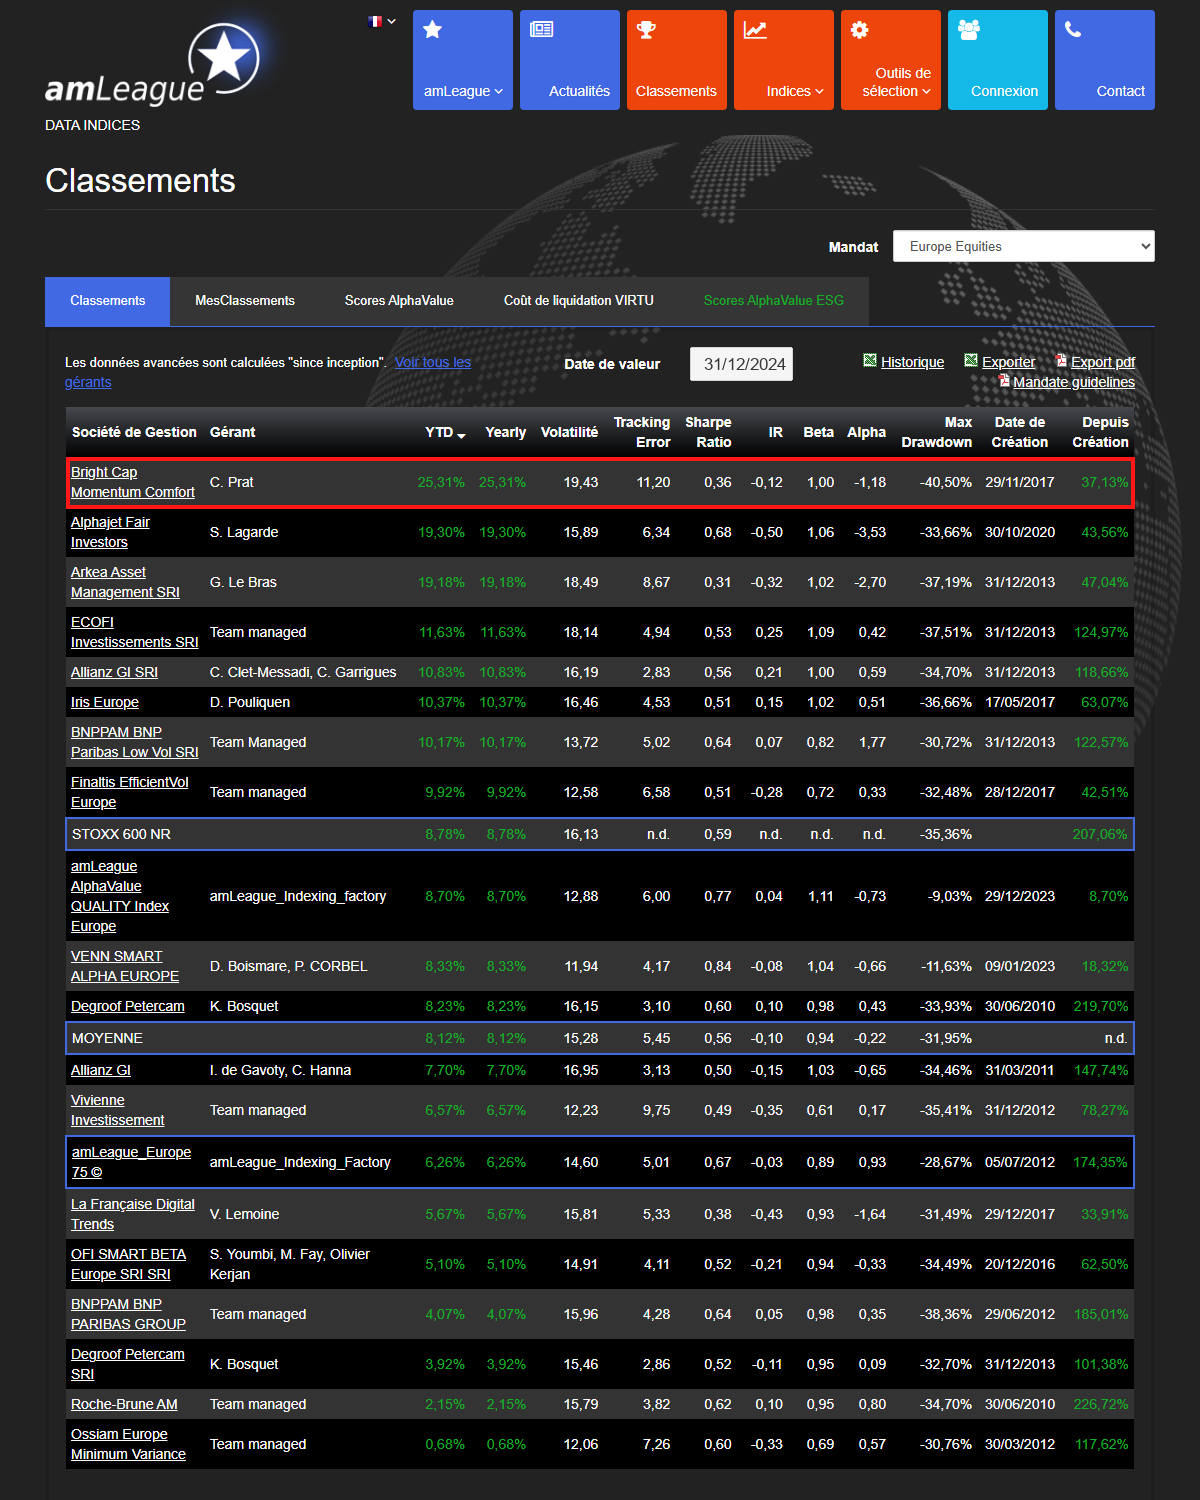1200x1500 pixels.
Task: Click the trophy icon on Classements tile
Action: pyautogui.click(x=646, y=30)
